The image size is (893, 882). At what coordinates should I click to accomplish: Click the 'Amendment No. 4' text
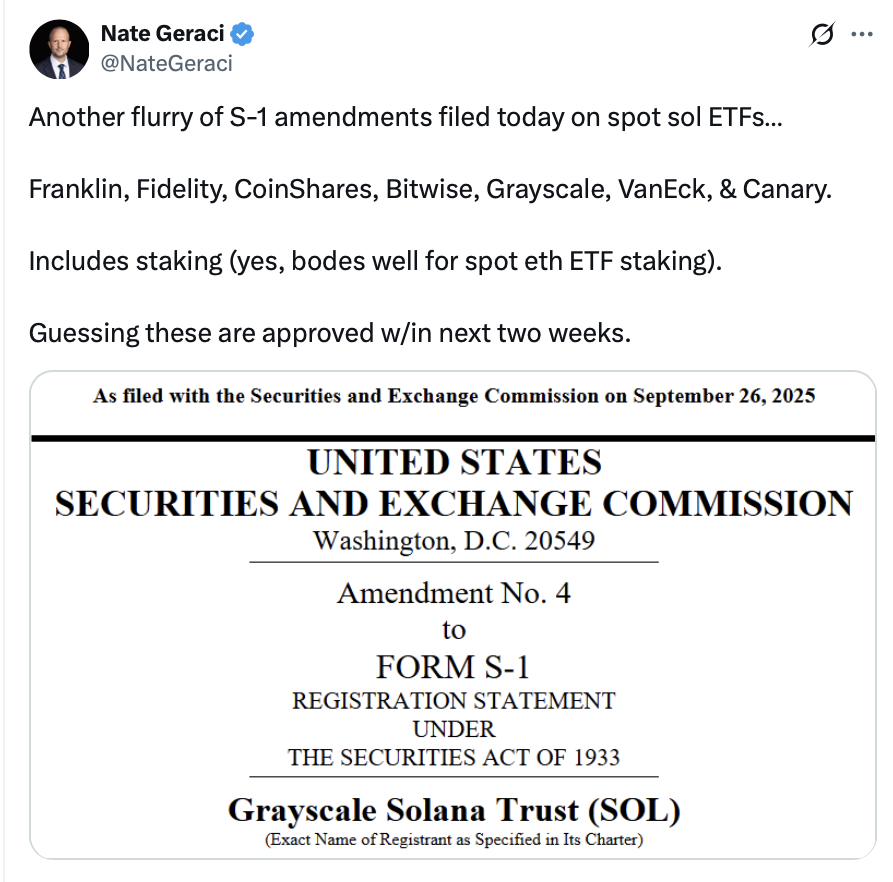(454, 593)
